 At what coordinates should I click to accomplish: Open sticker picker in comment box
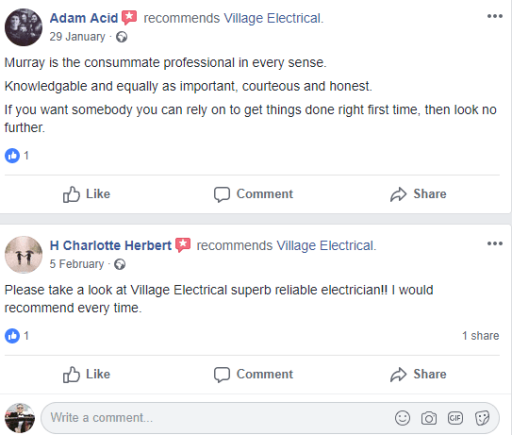(482, 418)
